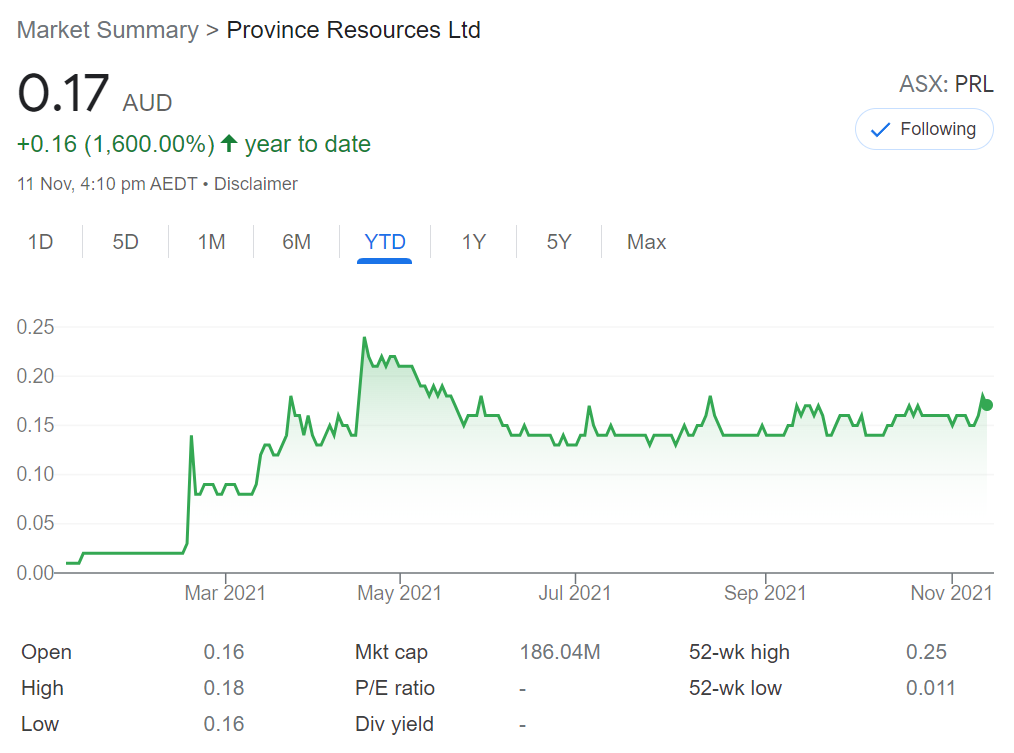Click the Mar 2021 axis label
The height and width of the screenshot is (753, 1014).
(225, 593)
